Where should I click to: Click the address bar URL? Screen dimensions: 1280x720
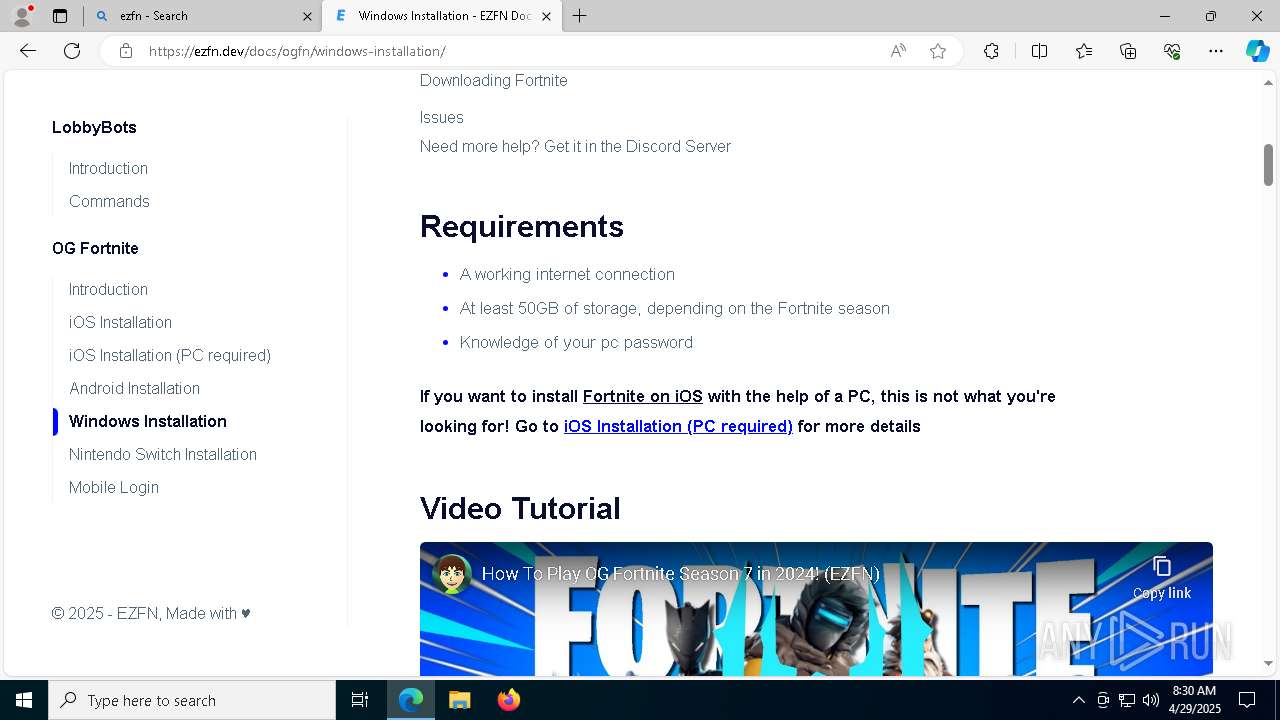tap(297, 51)
